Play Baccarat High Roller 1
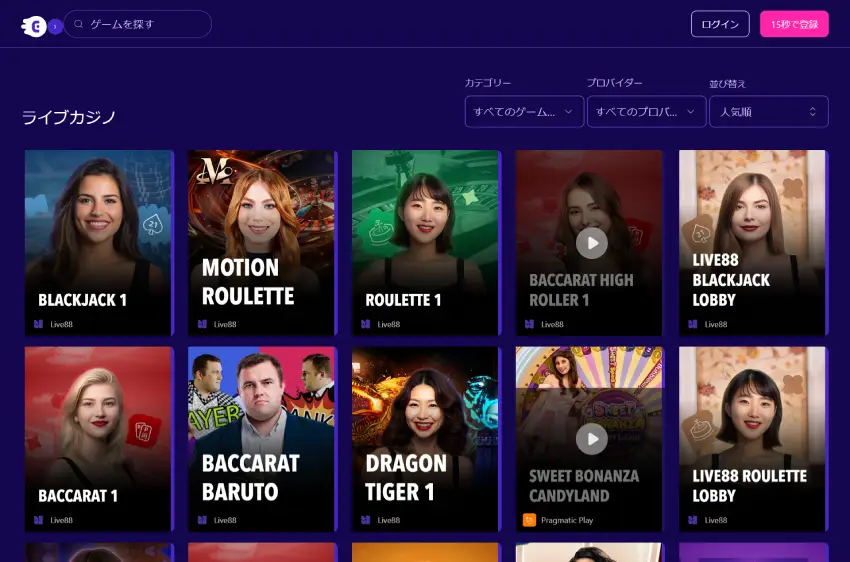Image resolution: width=850 pixels, height=562 pixels. coord(591,243)
